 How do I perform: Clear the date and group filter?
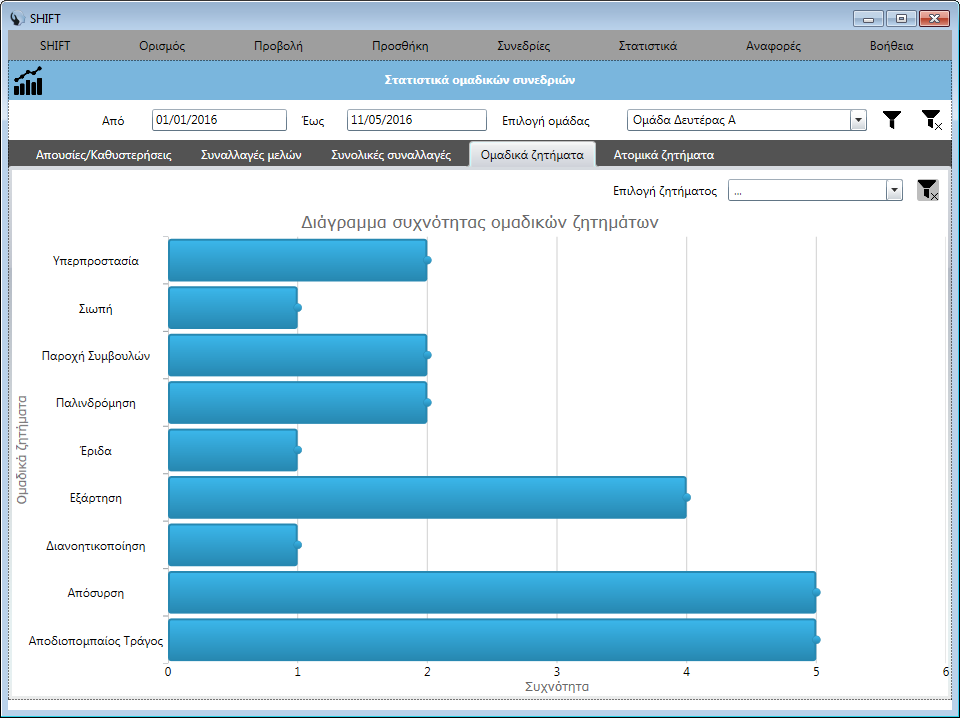[x=931, y=120]
